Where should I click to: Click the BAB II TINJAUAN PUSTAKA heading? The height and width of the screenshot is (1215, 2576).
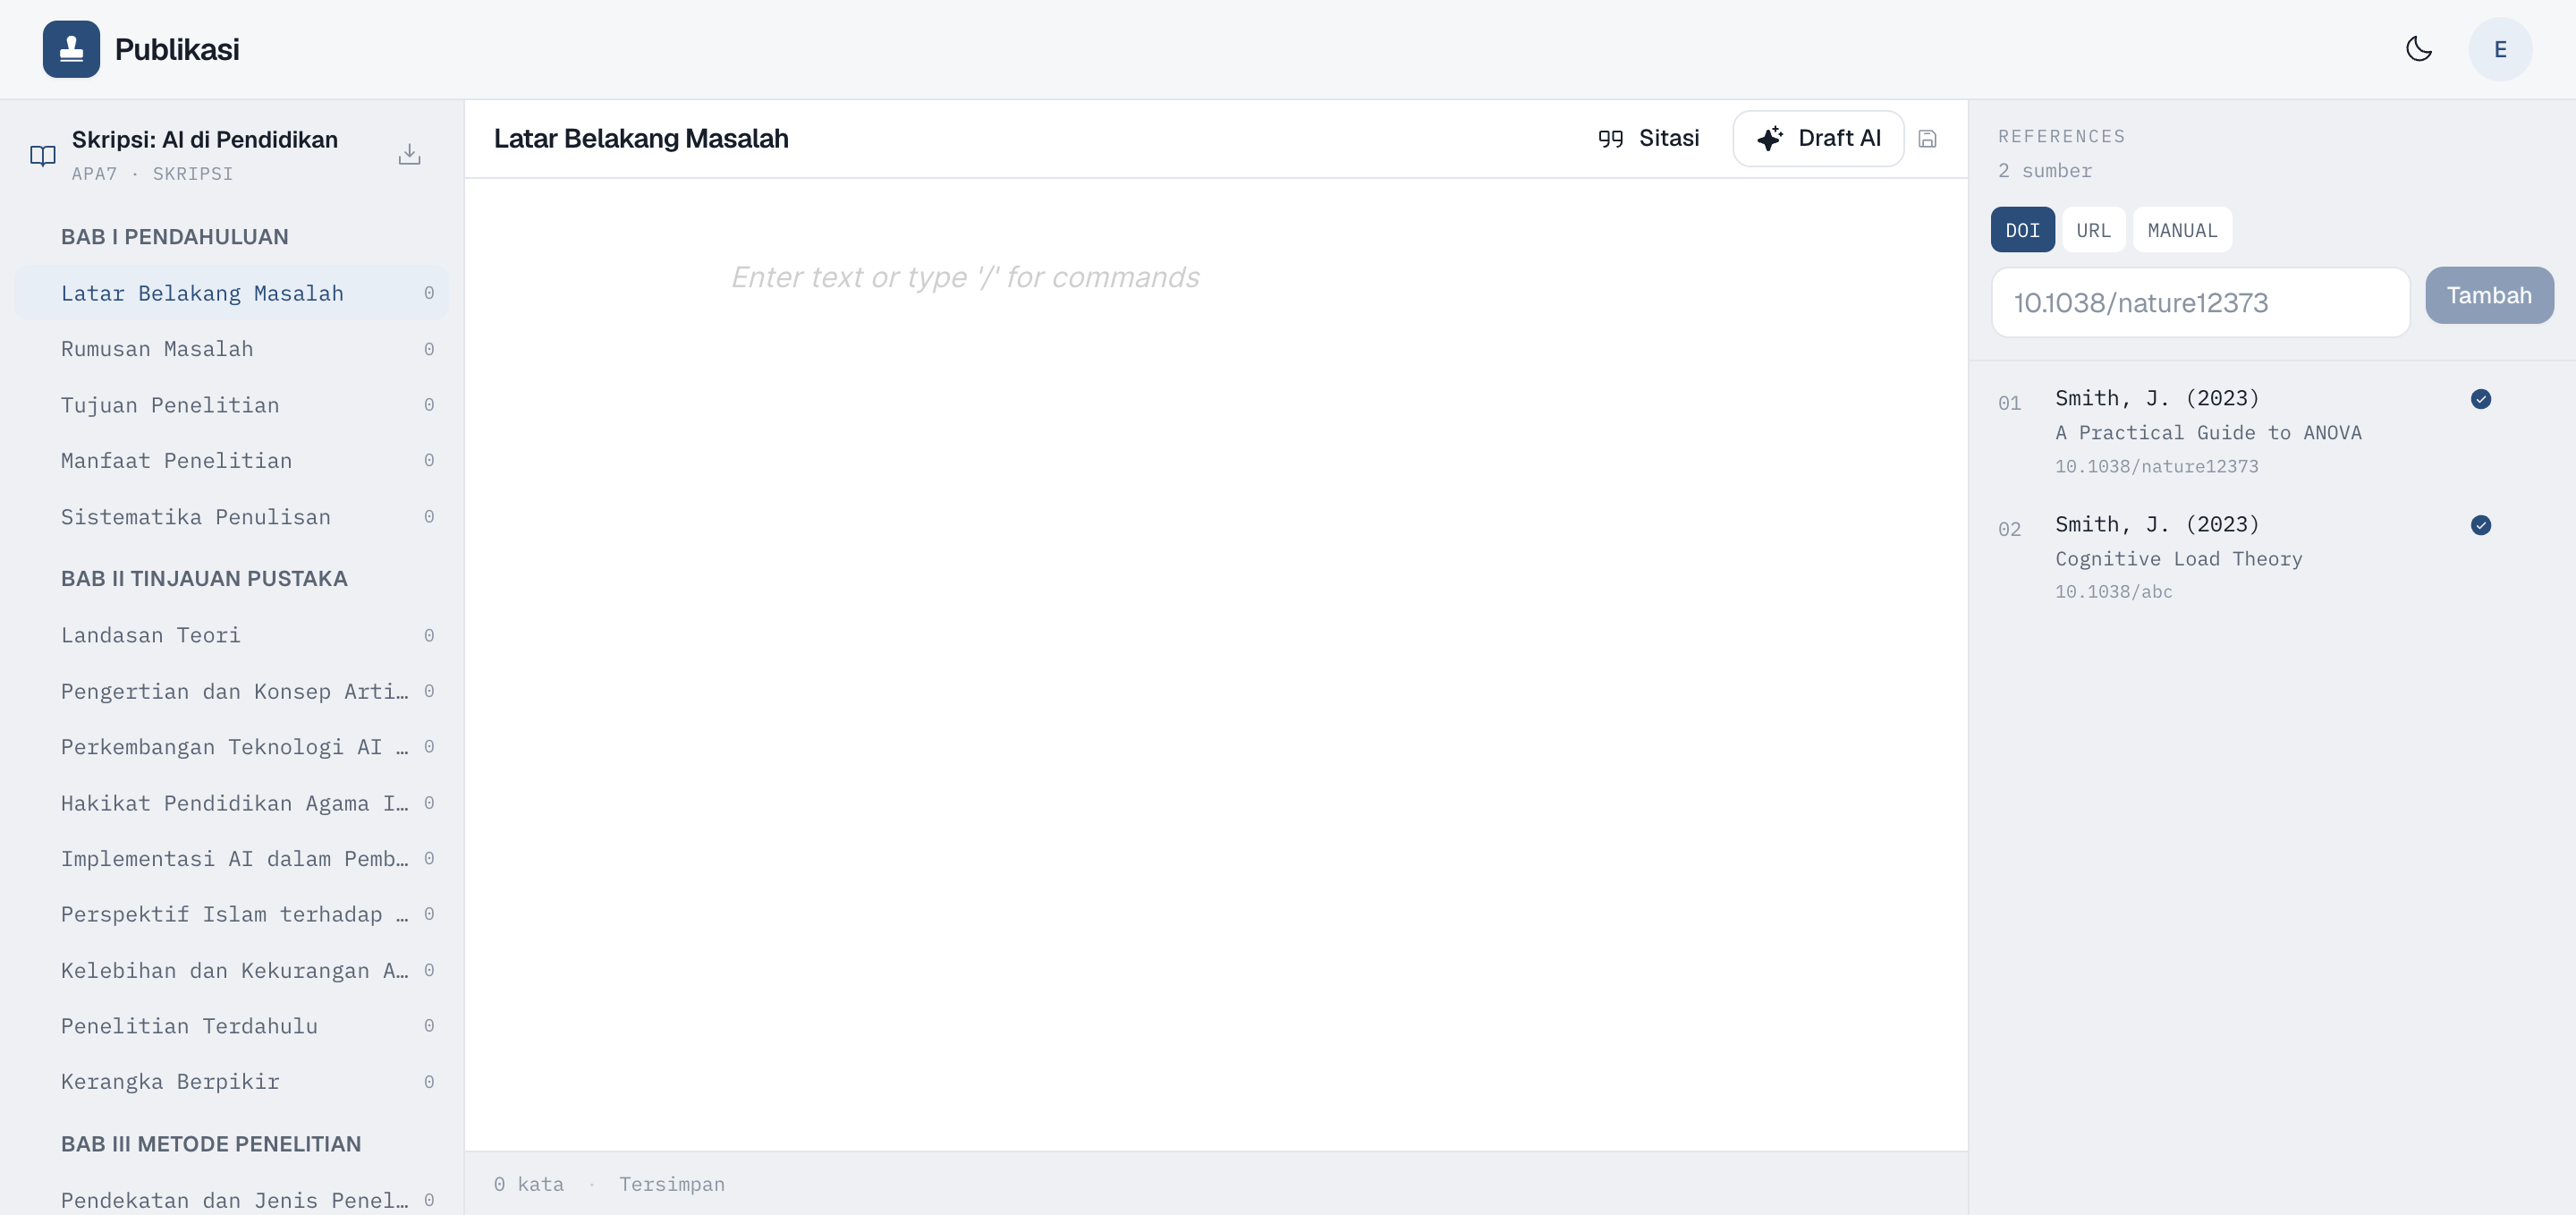pyautogui.click(x=204, y=579)
